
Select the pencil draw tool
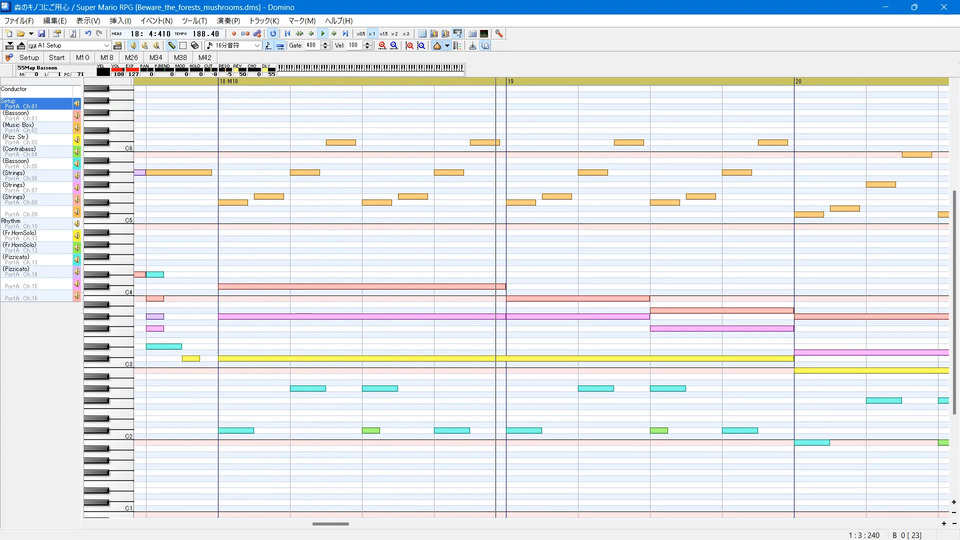(171, 45)
